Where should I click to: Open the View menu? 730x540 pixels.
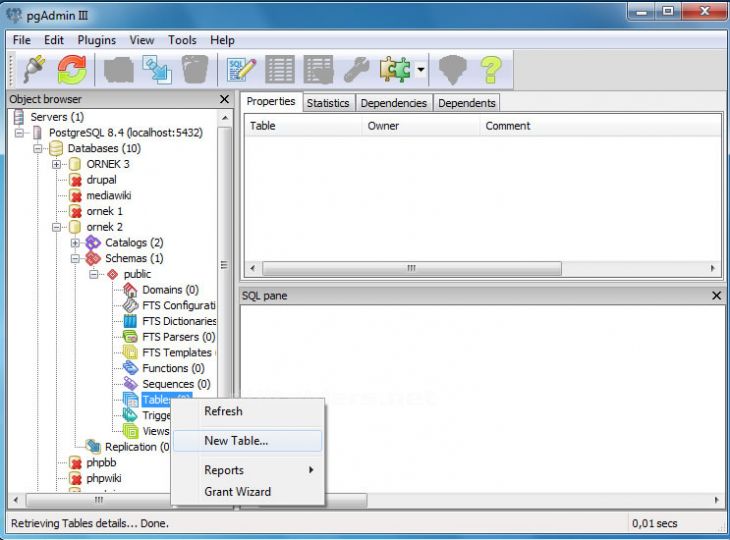[142, 40]
